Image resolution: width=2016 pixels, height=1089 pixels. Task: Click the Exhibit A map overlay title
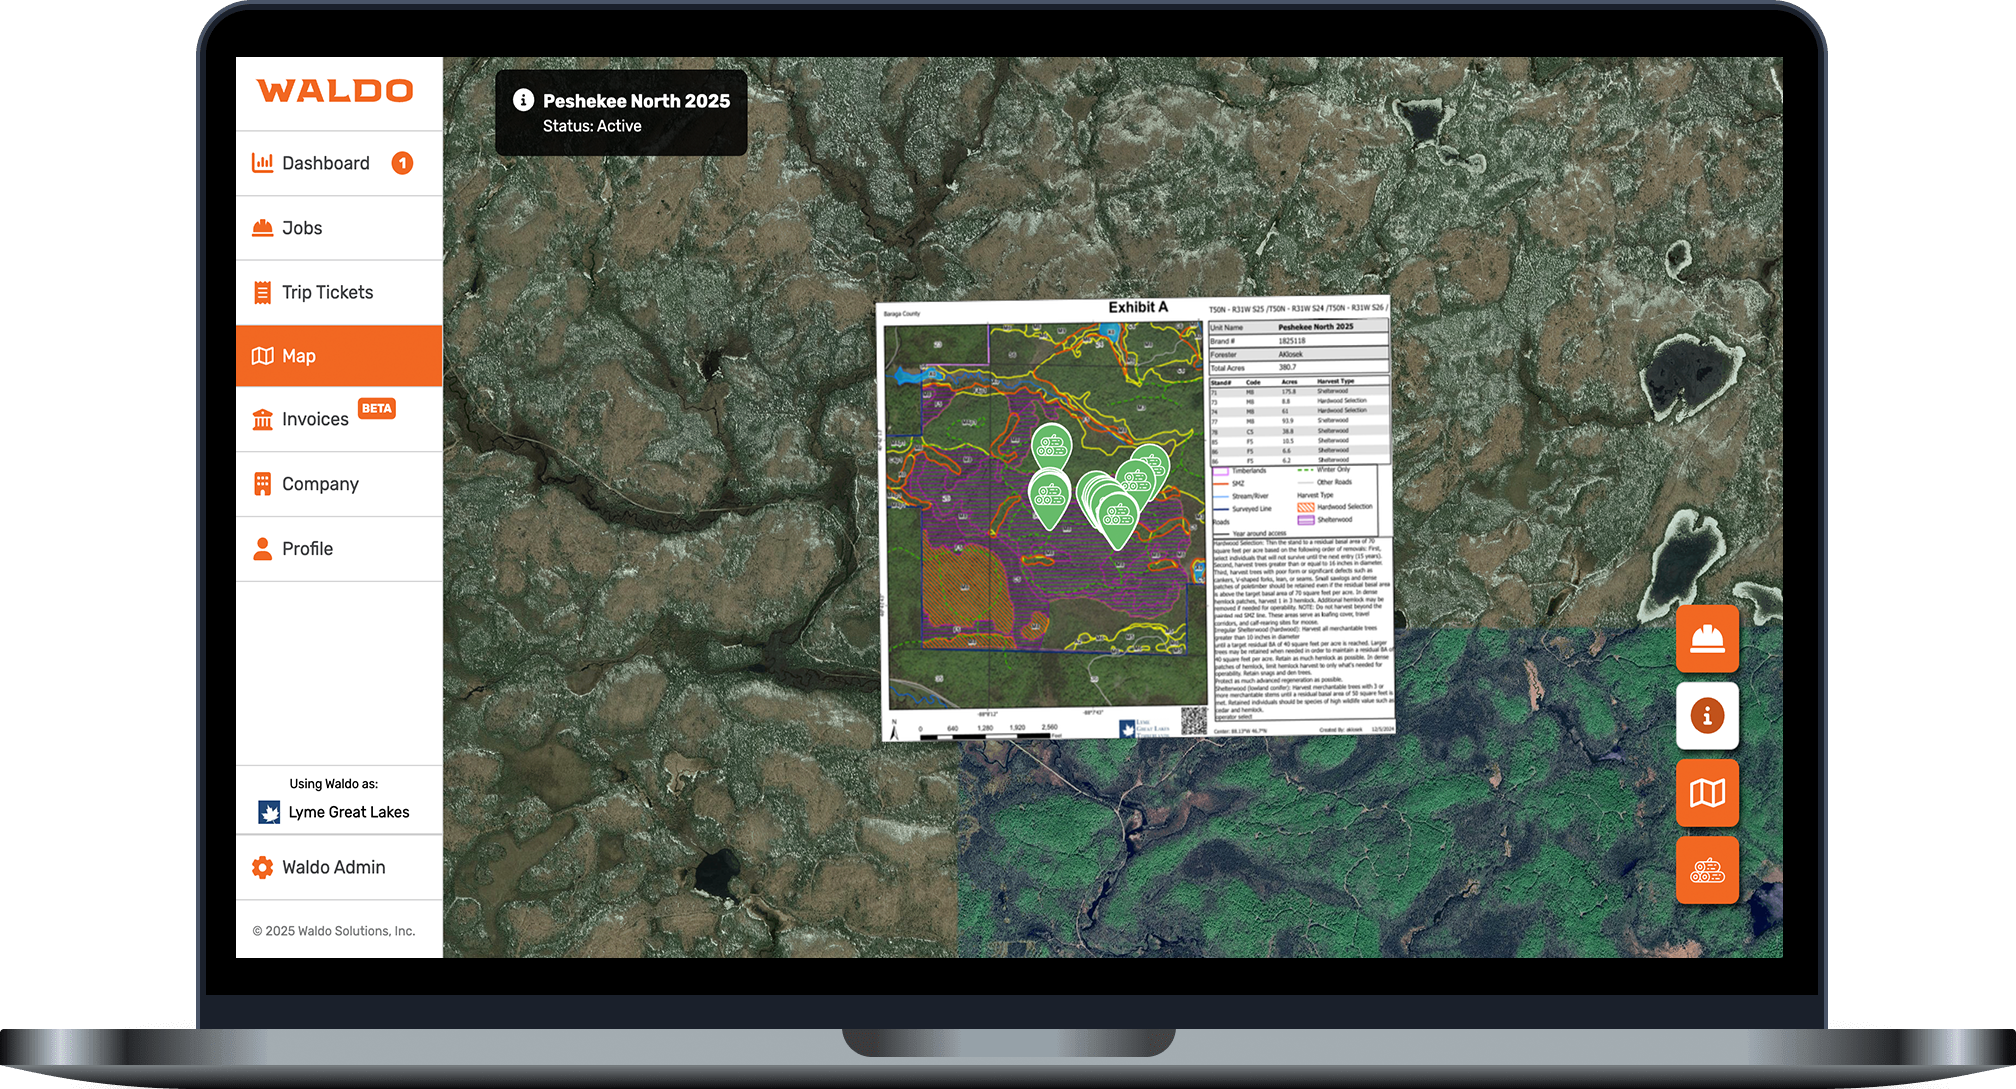[1138, 307]
